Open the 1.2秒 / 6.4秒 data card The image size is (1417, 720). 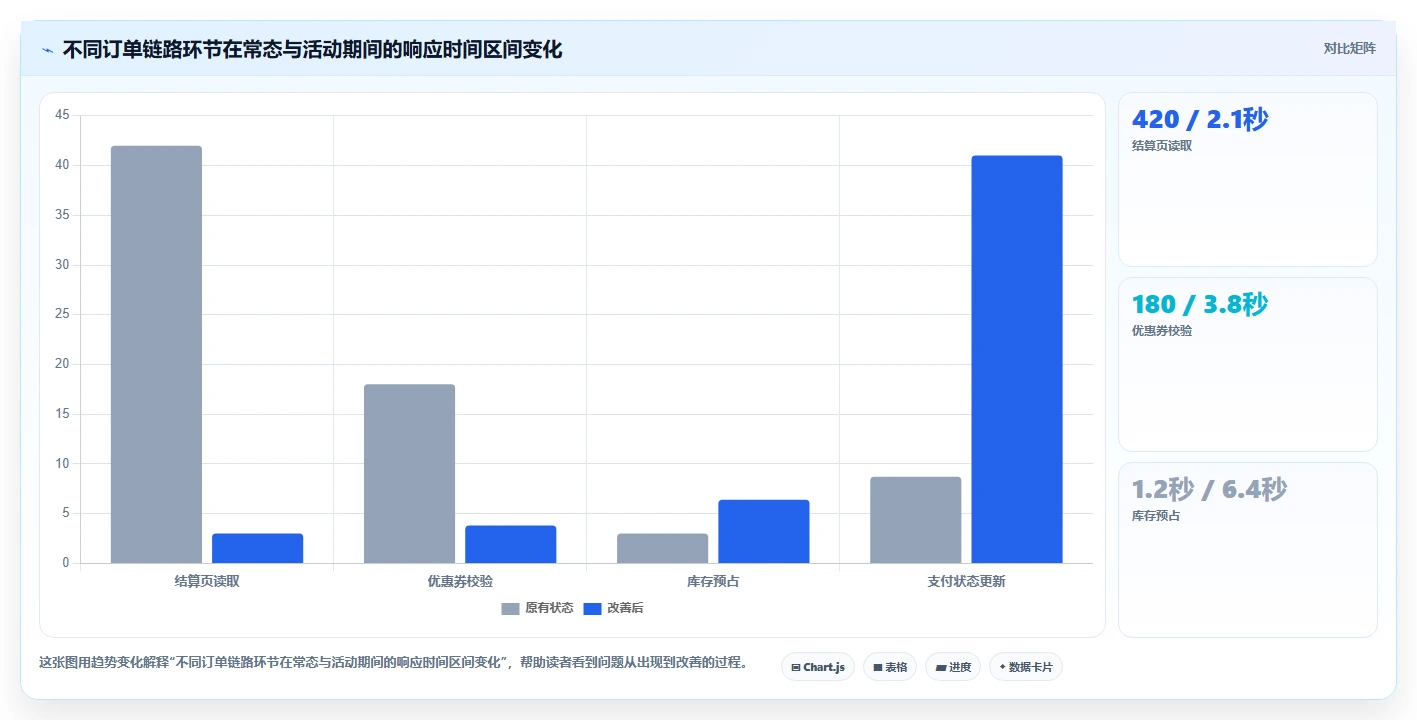1247,550
